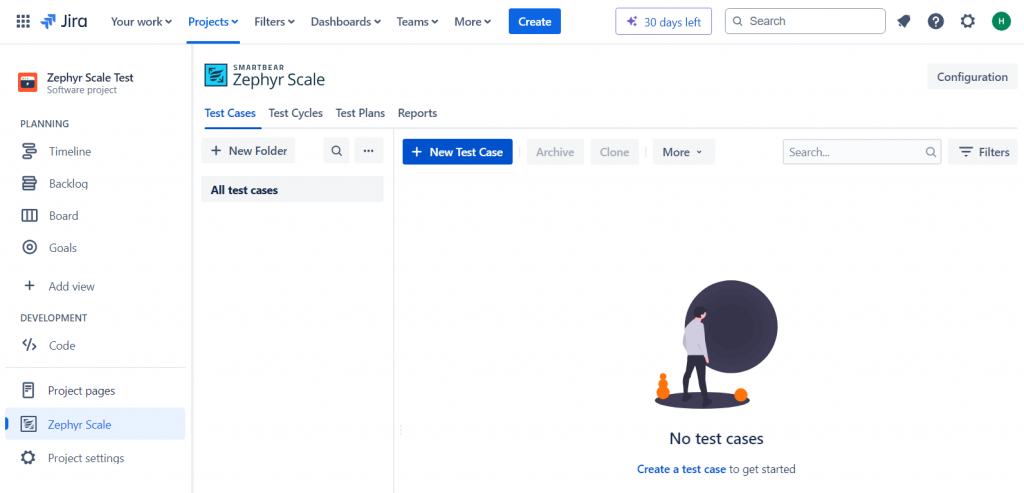
Task: Click the New Test Case button
Action: [x=457, y=152]
